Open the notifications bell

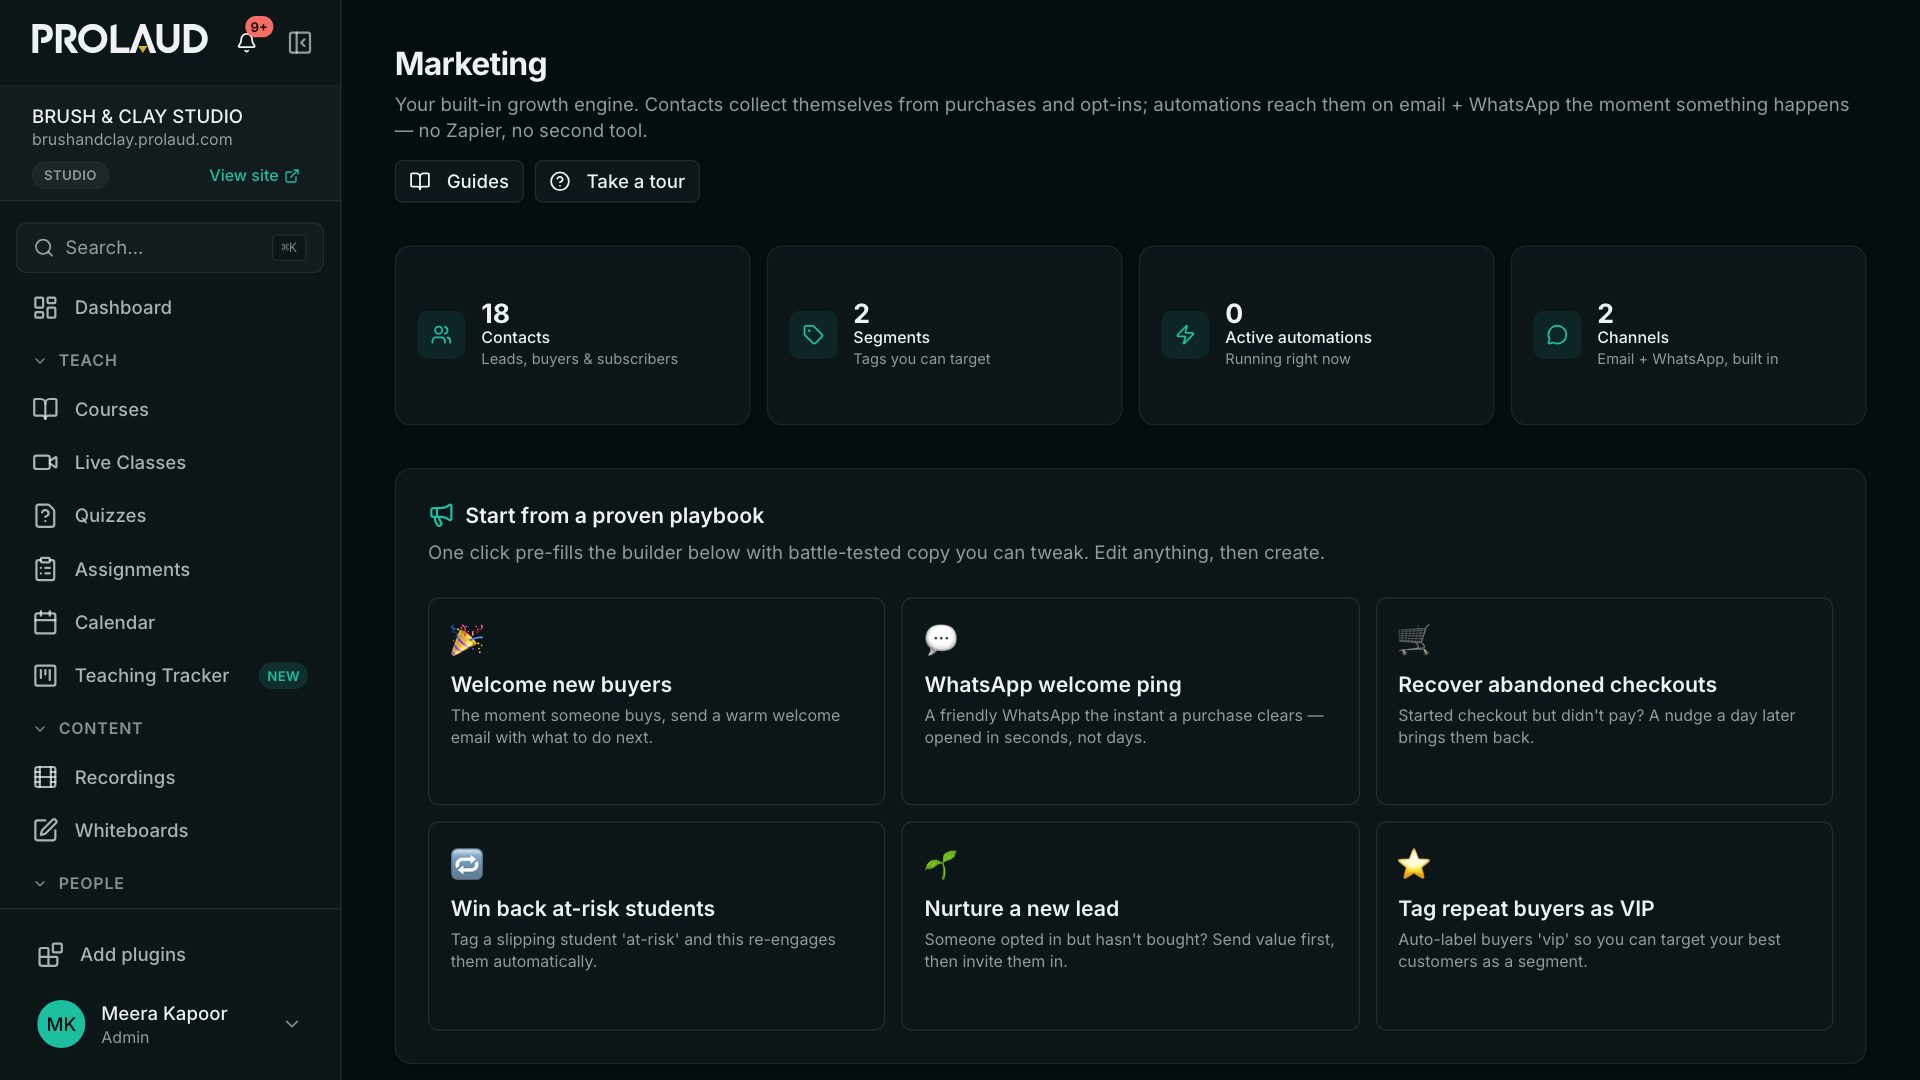(246, 42)
